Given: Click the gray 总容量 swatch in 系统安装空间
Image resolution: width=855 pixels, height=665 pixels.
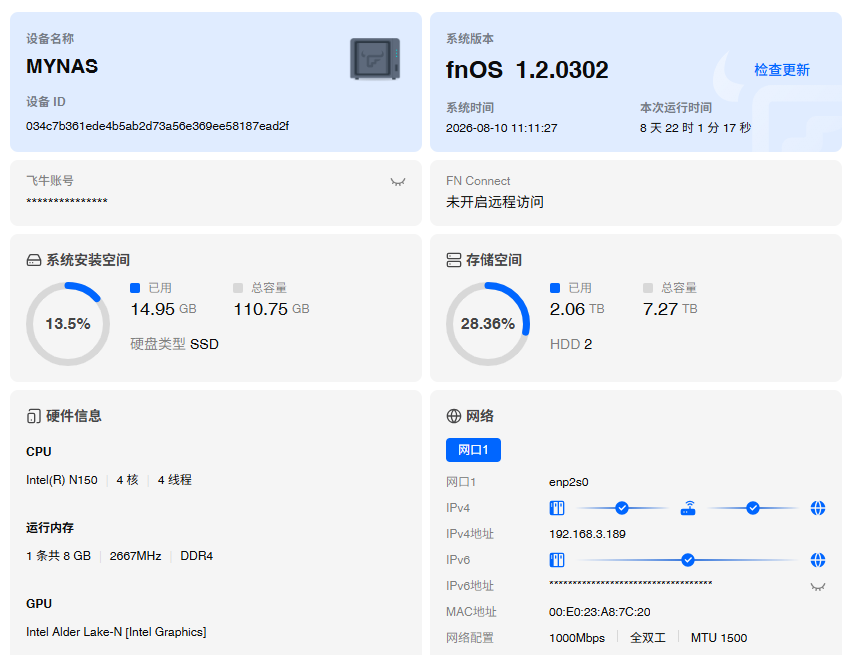Looking at the screenshot, I should tap(238, 288).
